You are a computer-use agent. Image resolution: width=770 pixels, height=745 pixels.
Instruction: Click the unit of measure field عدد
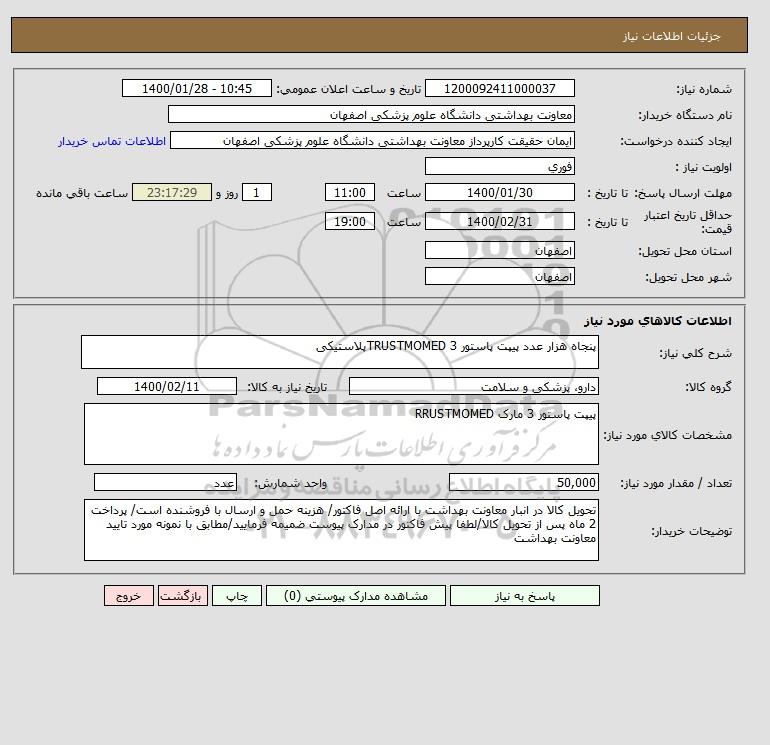(x=165, y=482)
